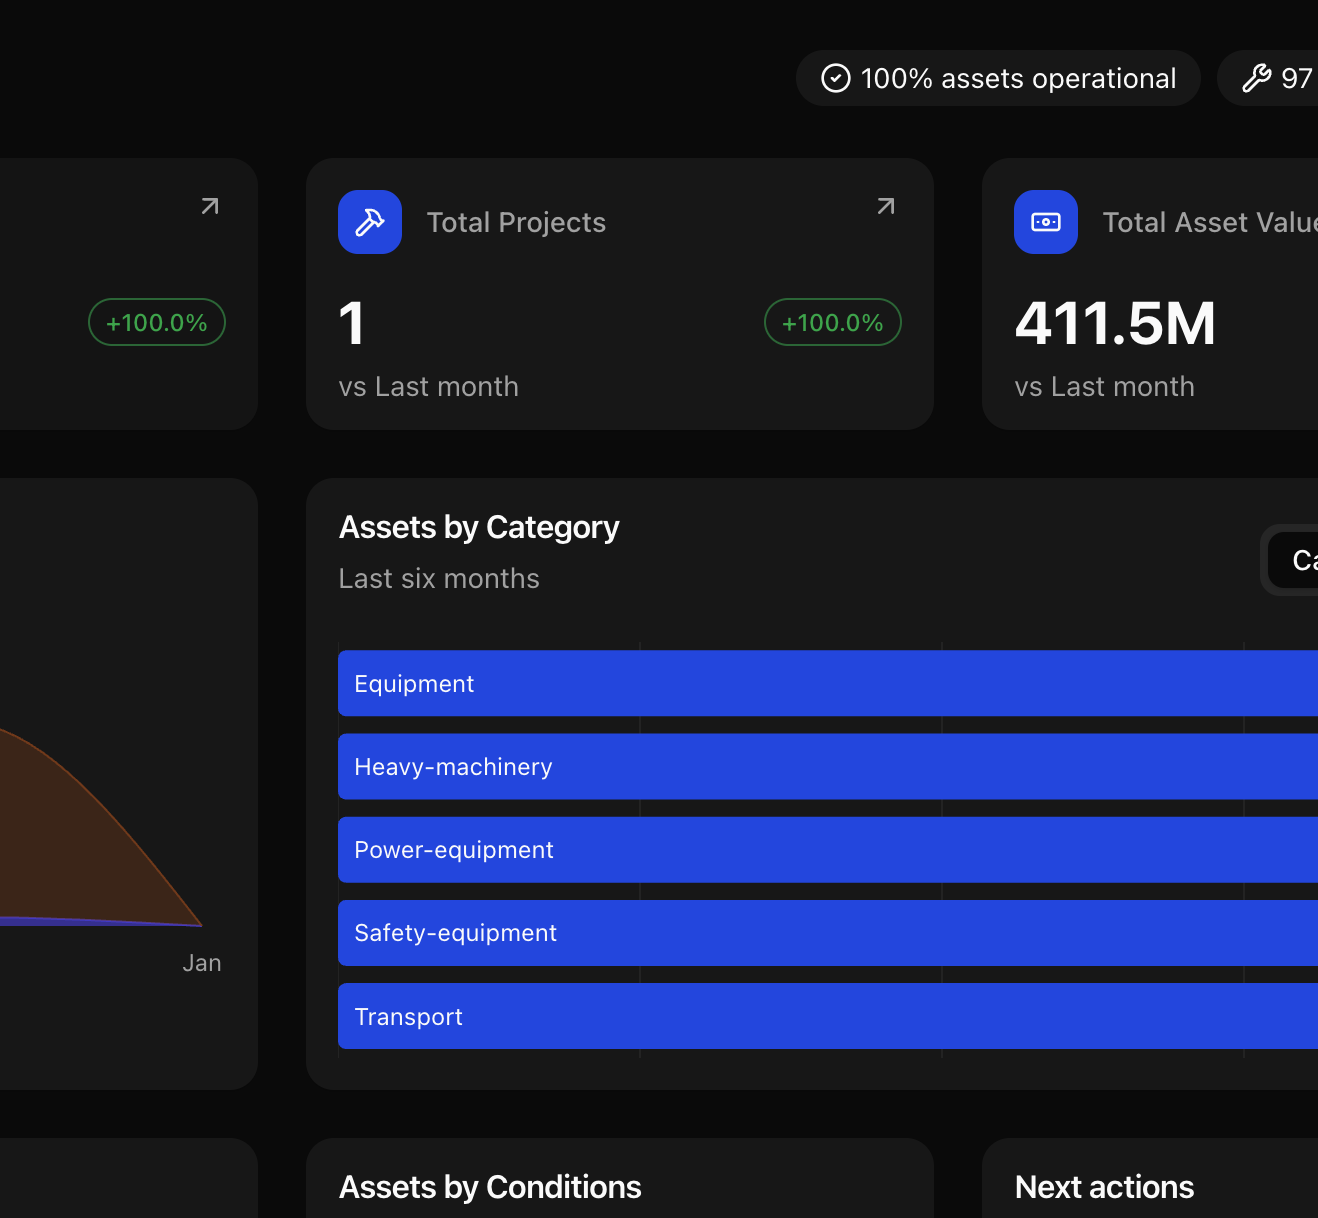Click the +100.0% badge in Total Projects
This screenshot has width=1318, height=1218.
click(x=832, y=323)
